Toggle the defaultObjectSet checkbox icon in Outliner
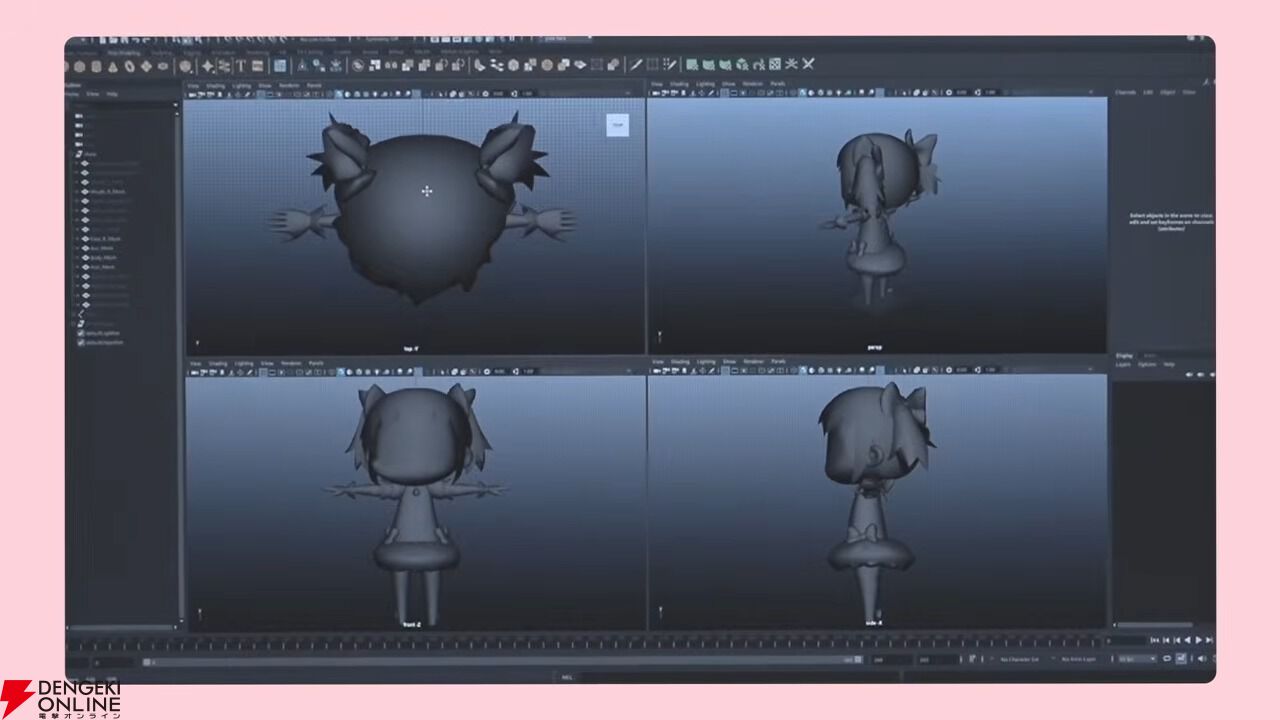 [x=81, y=342]
